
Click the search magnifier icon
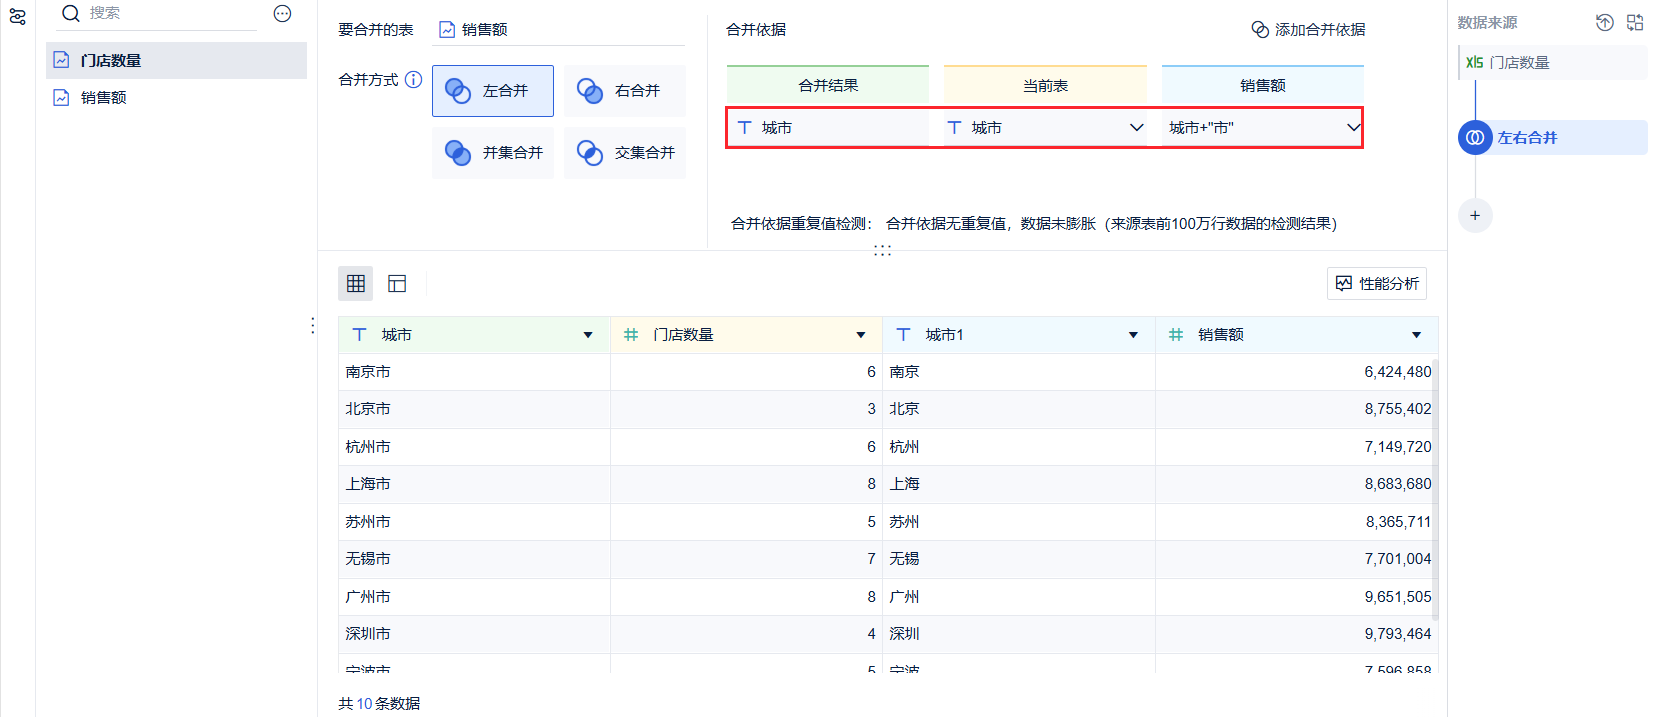[x=70, y=13]
